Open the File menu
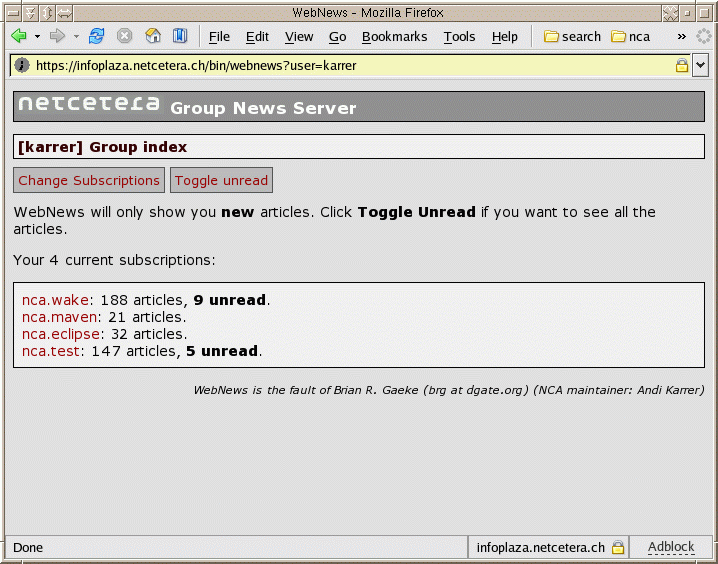The height and width of the screenshot is (564, 718). (x=219, y=37)
